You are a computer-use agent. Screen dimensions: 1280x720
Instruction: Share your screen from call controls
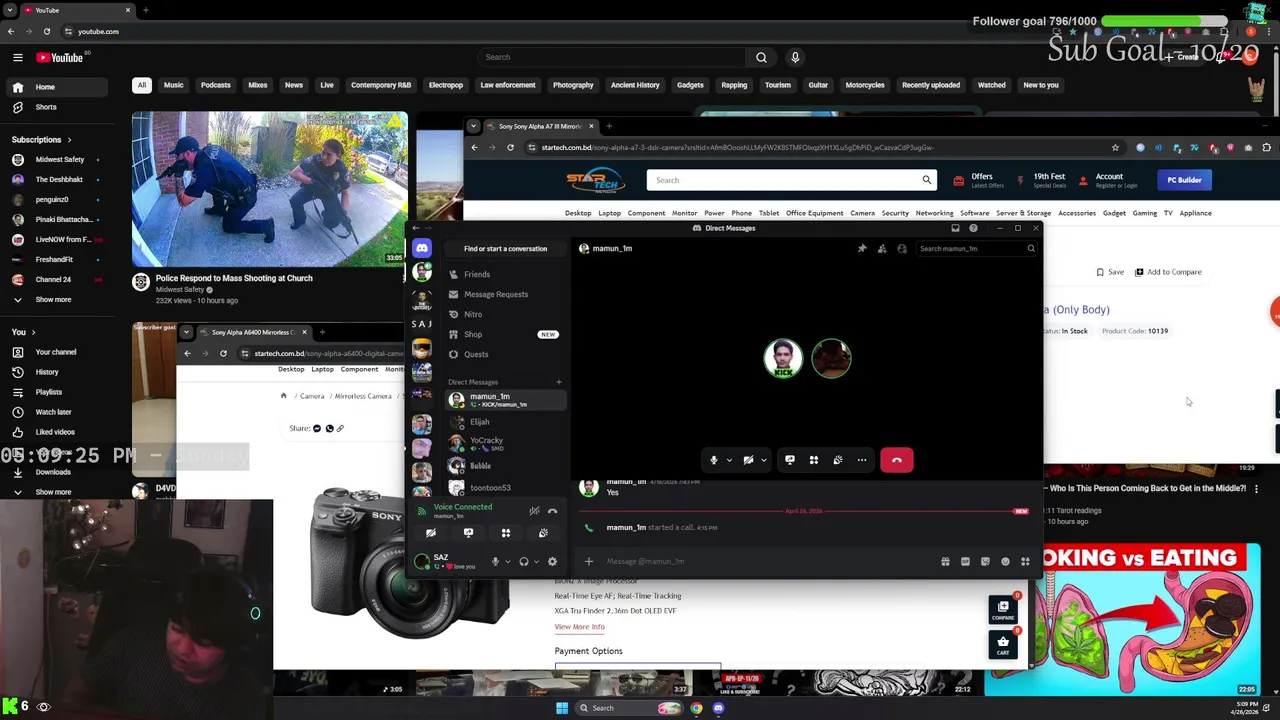[790, 460]
